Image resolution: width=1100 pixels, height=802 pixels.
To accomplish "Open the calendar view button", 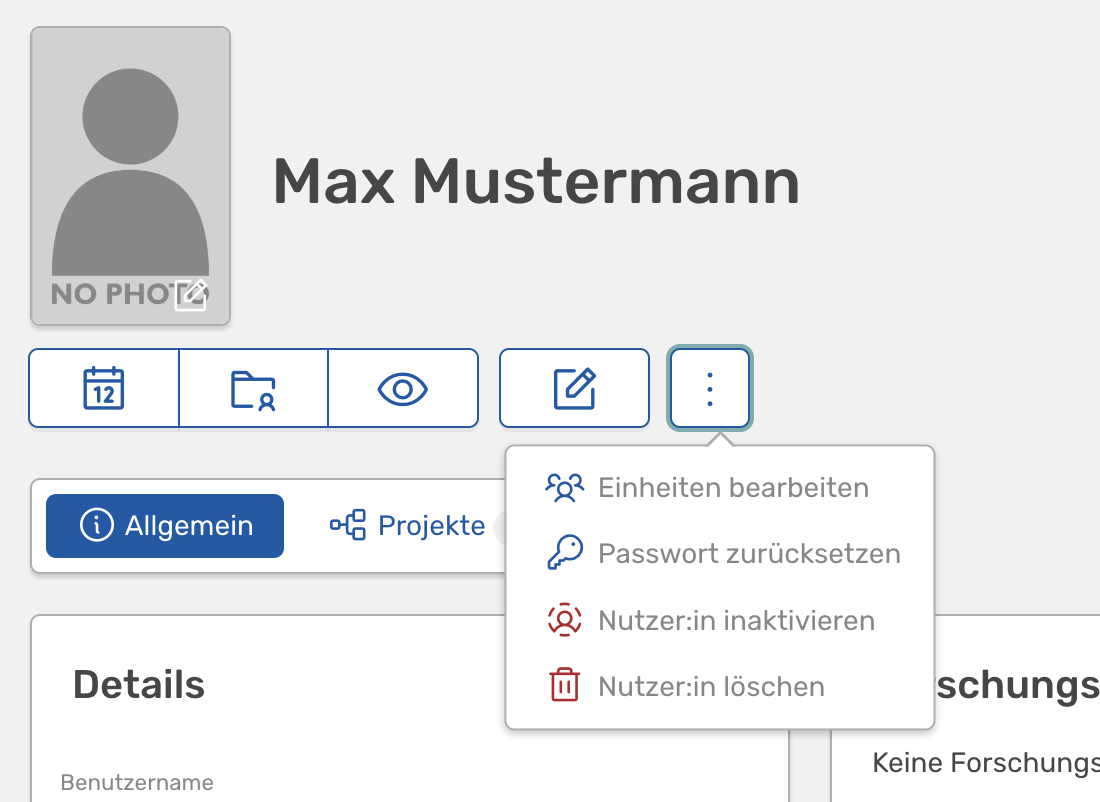I will point(104,388).
